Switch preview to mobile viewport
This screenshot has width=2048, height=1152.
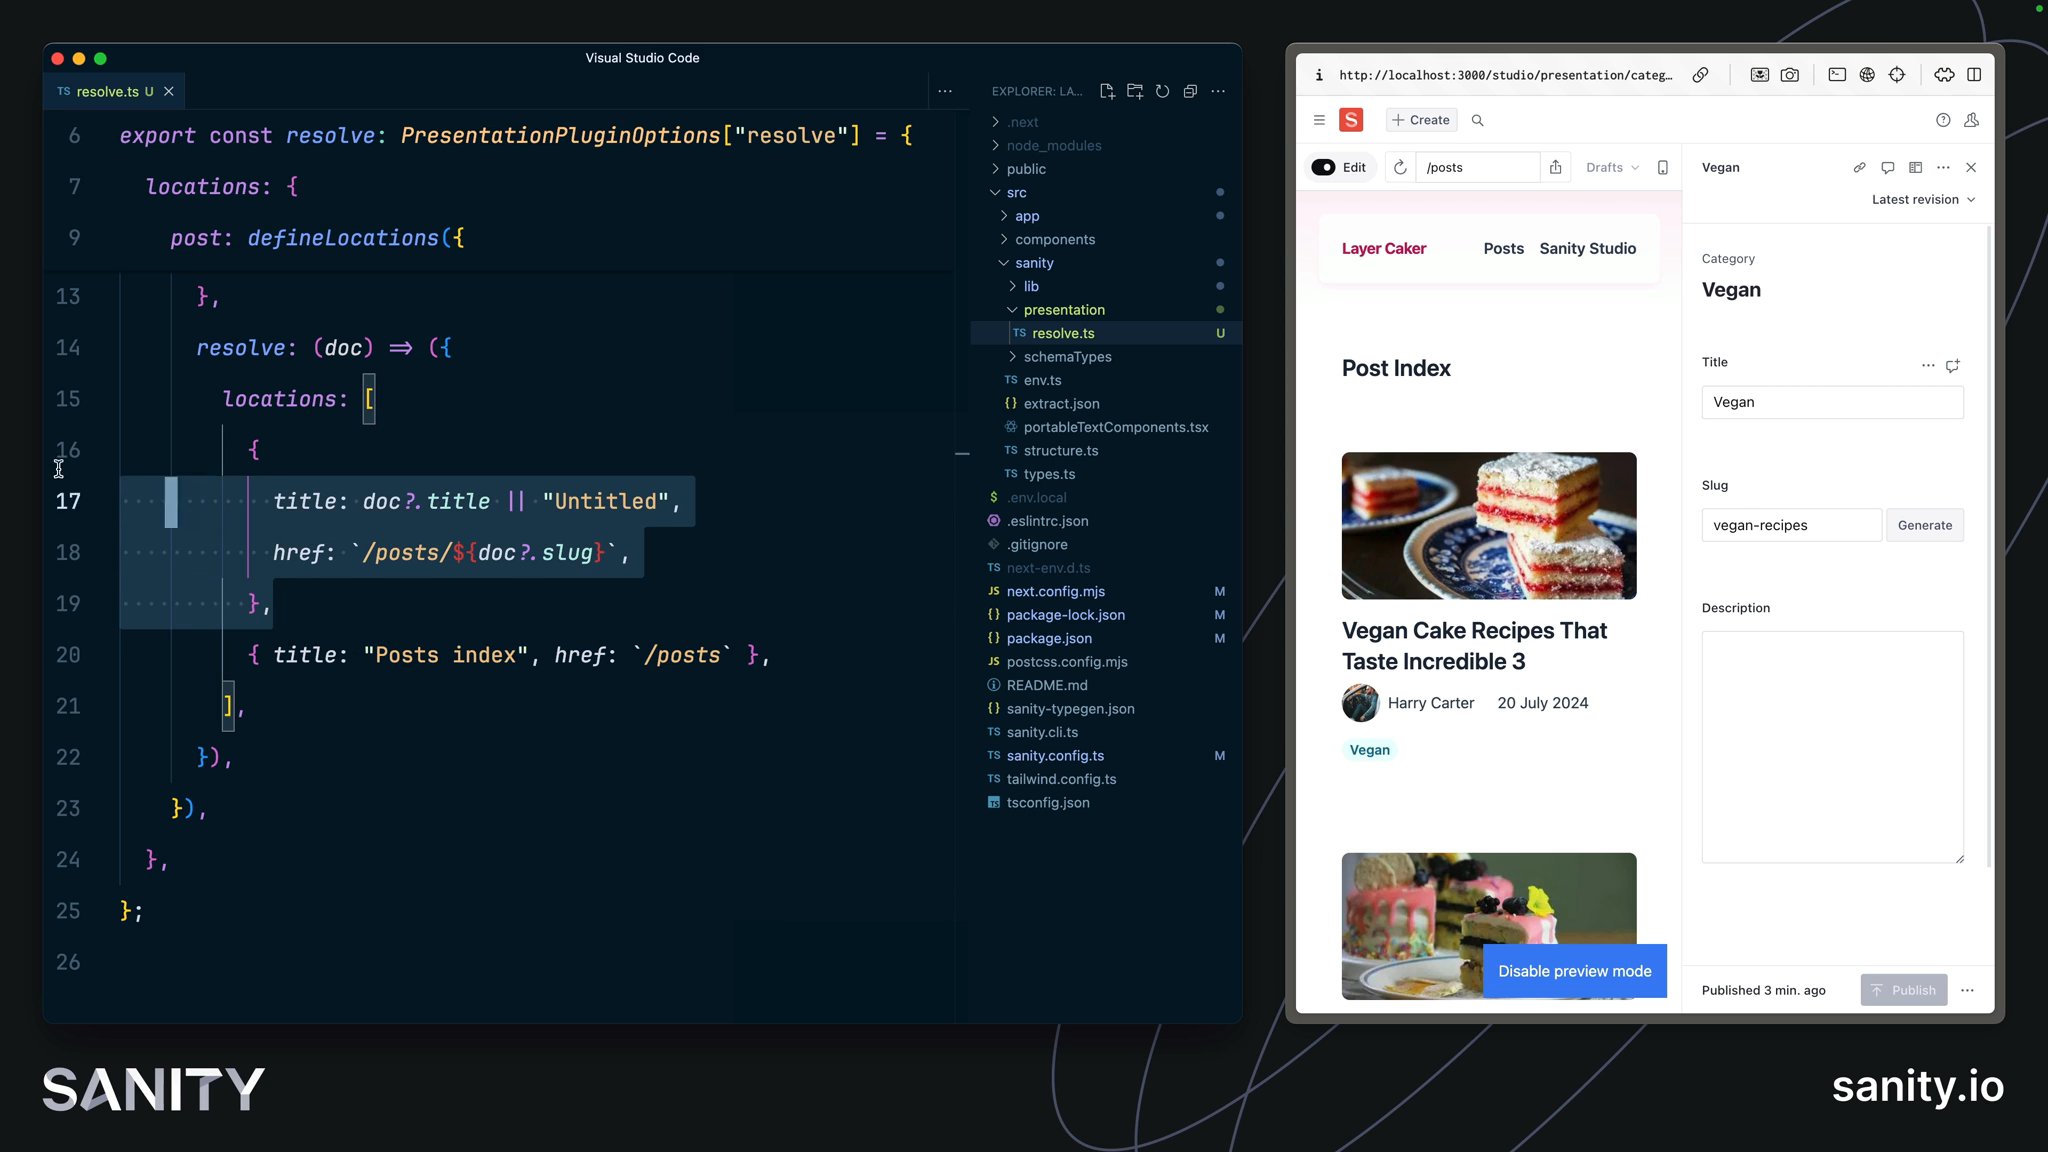click(1663, 167)
